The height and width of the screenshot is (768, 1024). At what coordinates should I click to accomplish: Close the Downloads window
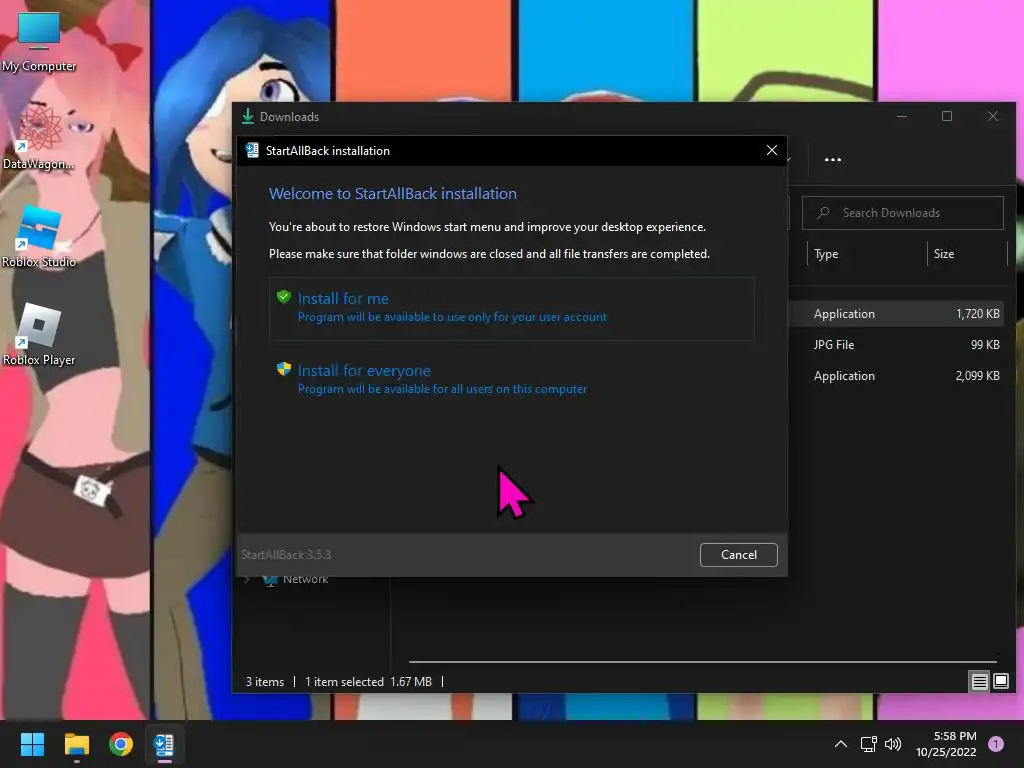(x=993, y=116)
